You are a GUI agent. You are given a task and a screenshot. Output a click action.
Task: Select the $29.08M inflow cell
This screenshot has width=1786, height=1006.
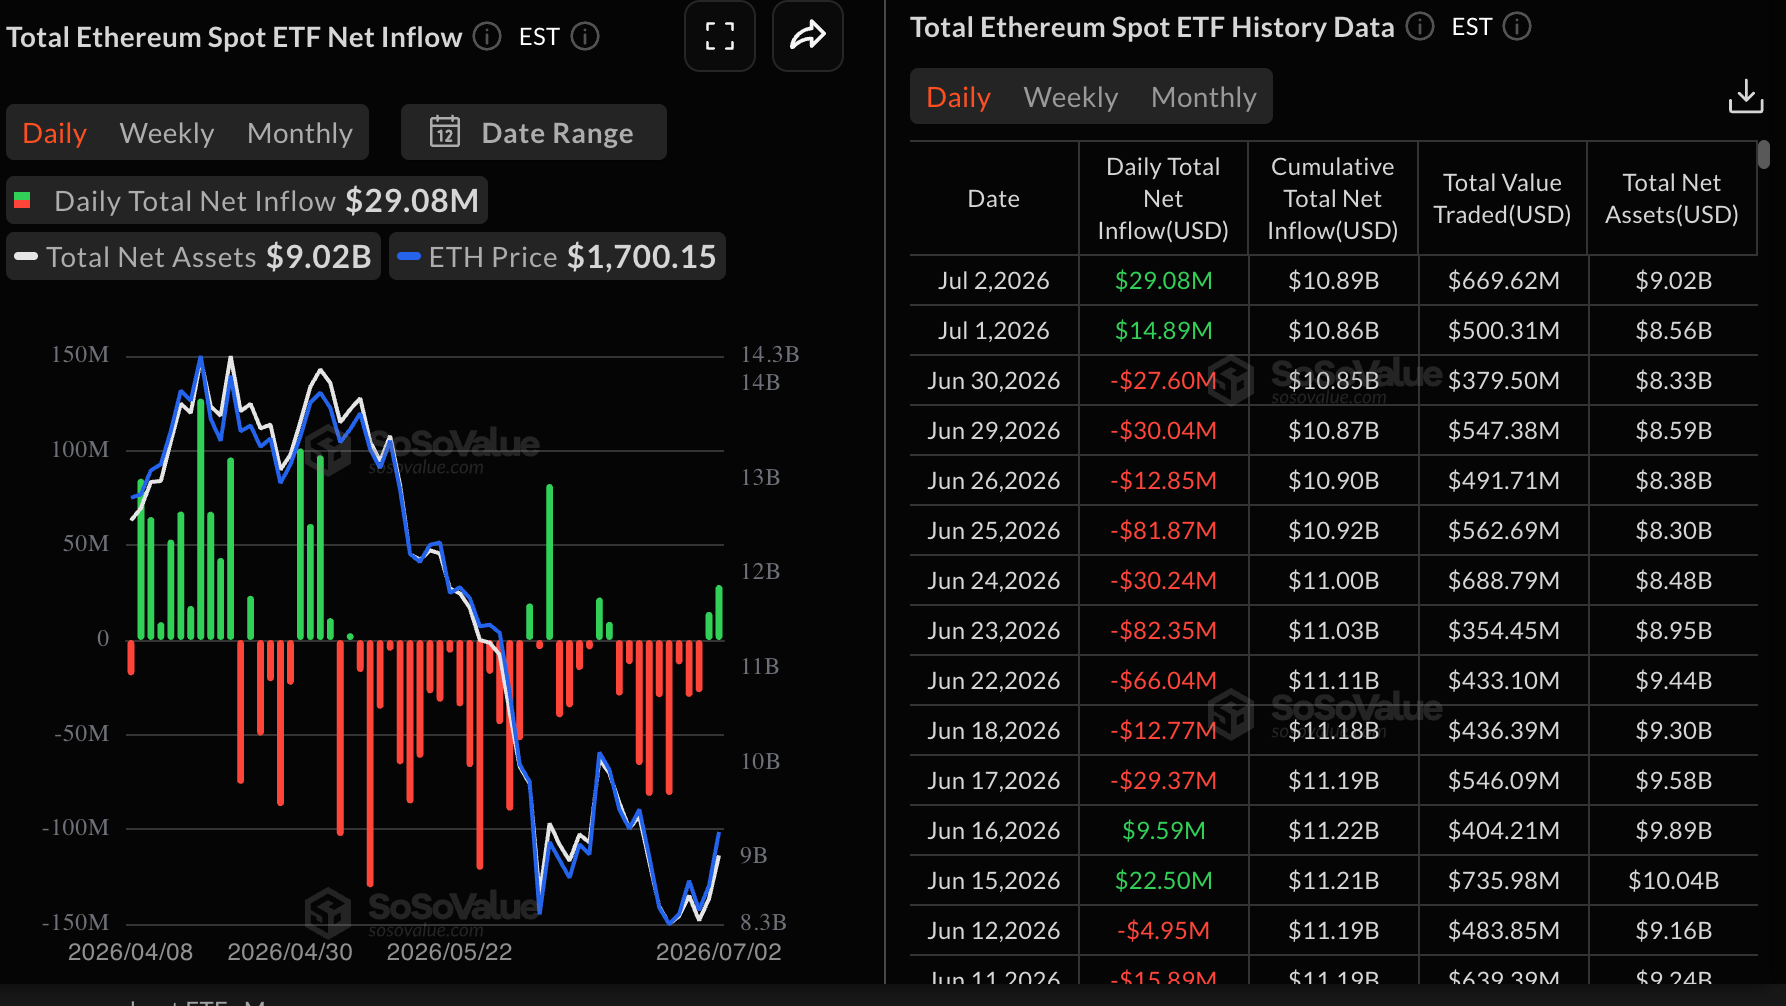[x=1163, y=281]
